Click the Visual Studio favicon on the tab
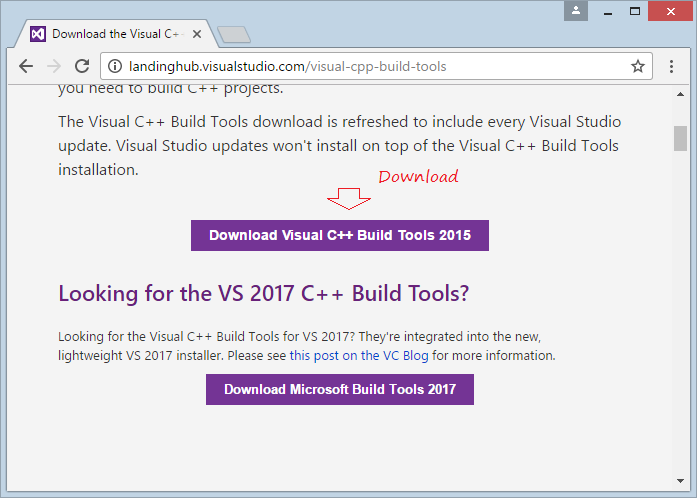 38,34
